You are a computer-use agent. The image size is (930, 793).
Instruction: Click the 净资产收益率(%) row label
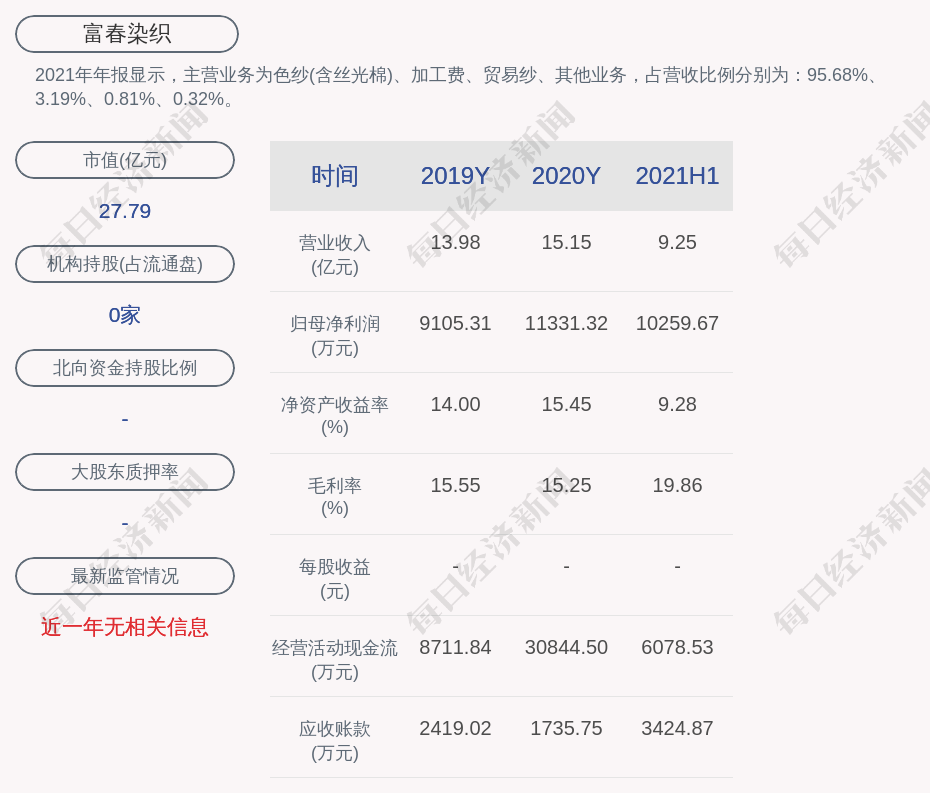(335, 416)
